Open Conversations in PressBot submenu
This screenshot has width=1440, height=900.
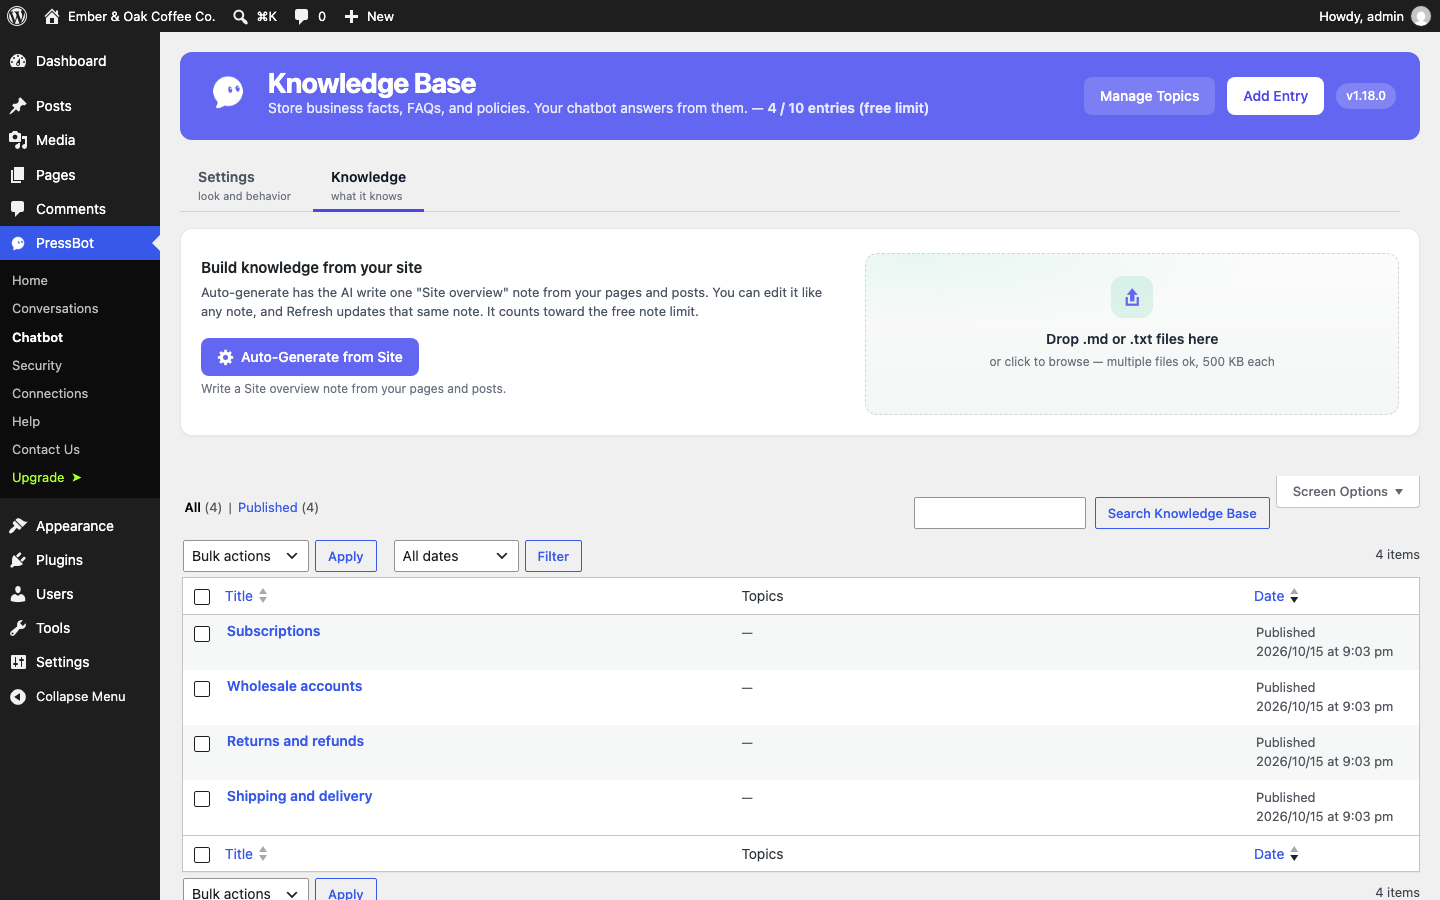coord(55,309)
